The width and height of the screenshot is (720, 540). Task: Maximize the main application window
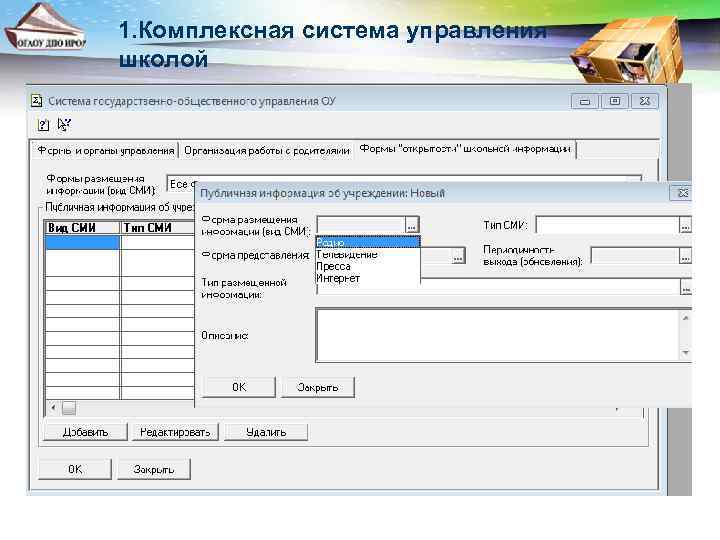(615, 101)
